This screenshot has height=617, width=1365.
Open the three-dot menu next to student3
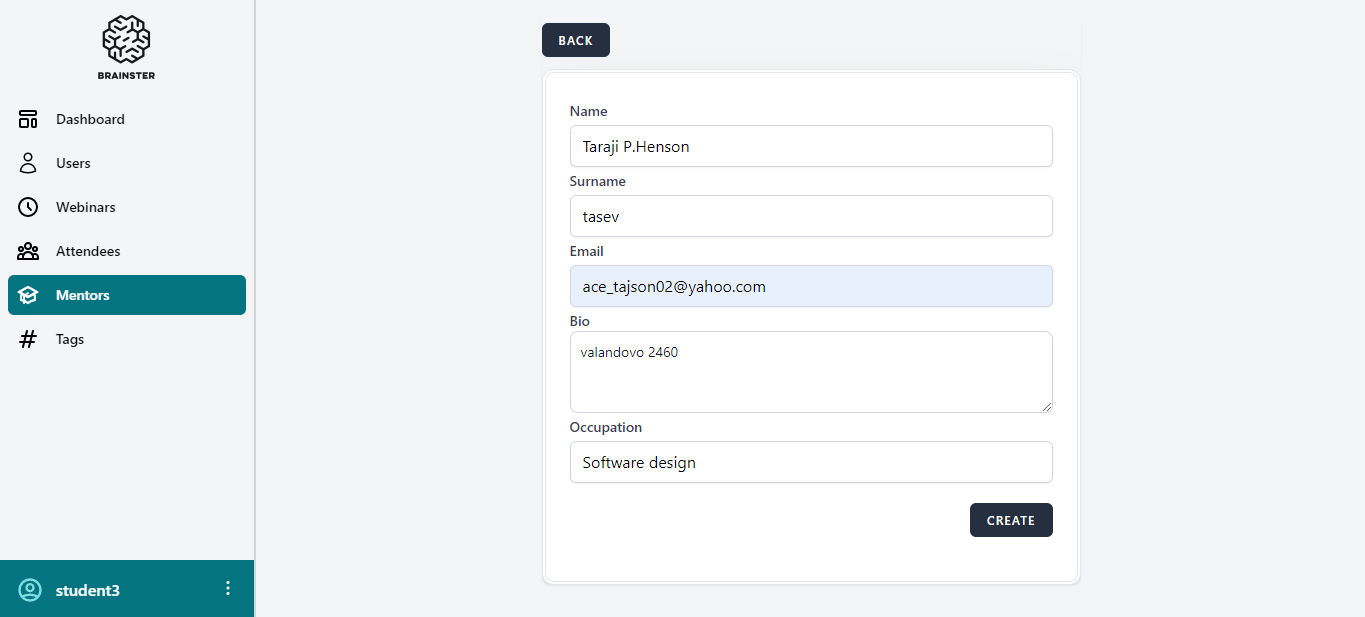(x=228, y=588)
